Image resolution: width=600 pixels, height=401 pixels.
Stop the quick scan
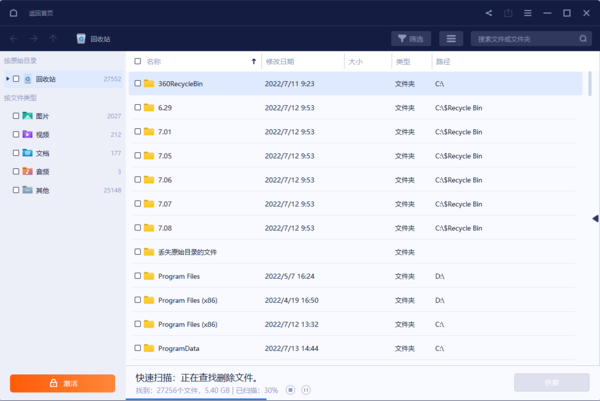[290, 389]
